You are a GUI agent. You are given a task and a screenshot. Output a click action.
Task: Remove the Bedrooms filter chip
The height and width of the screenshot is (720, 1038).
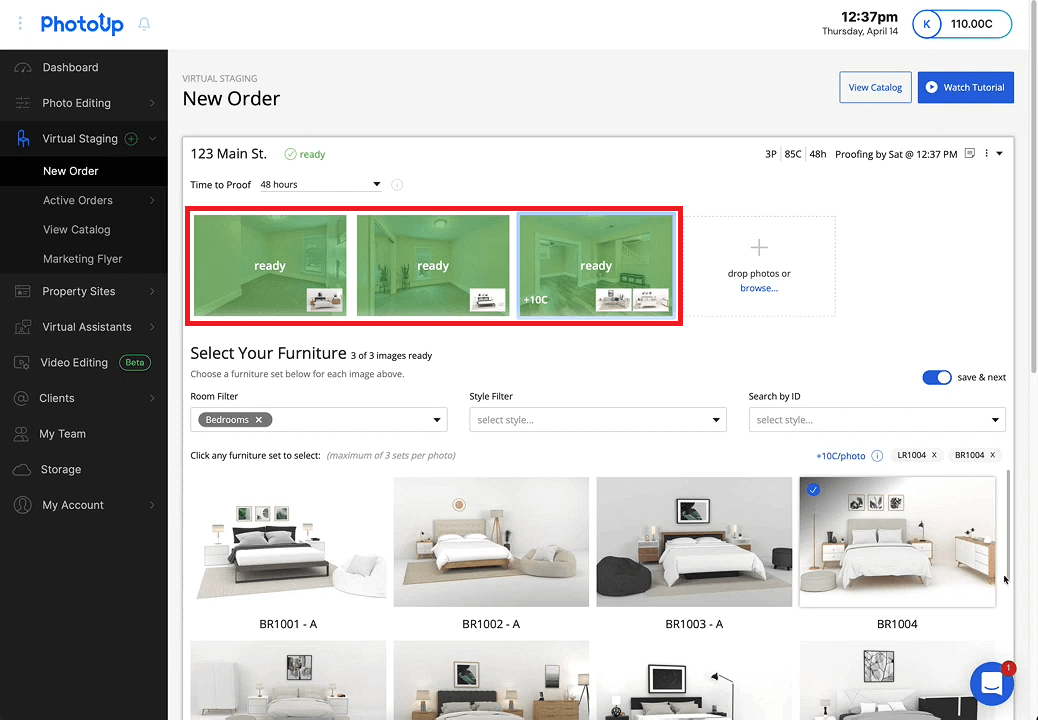coord(258,419)
